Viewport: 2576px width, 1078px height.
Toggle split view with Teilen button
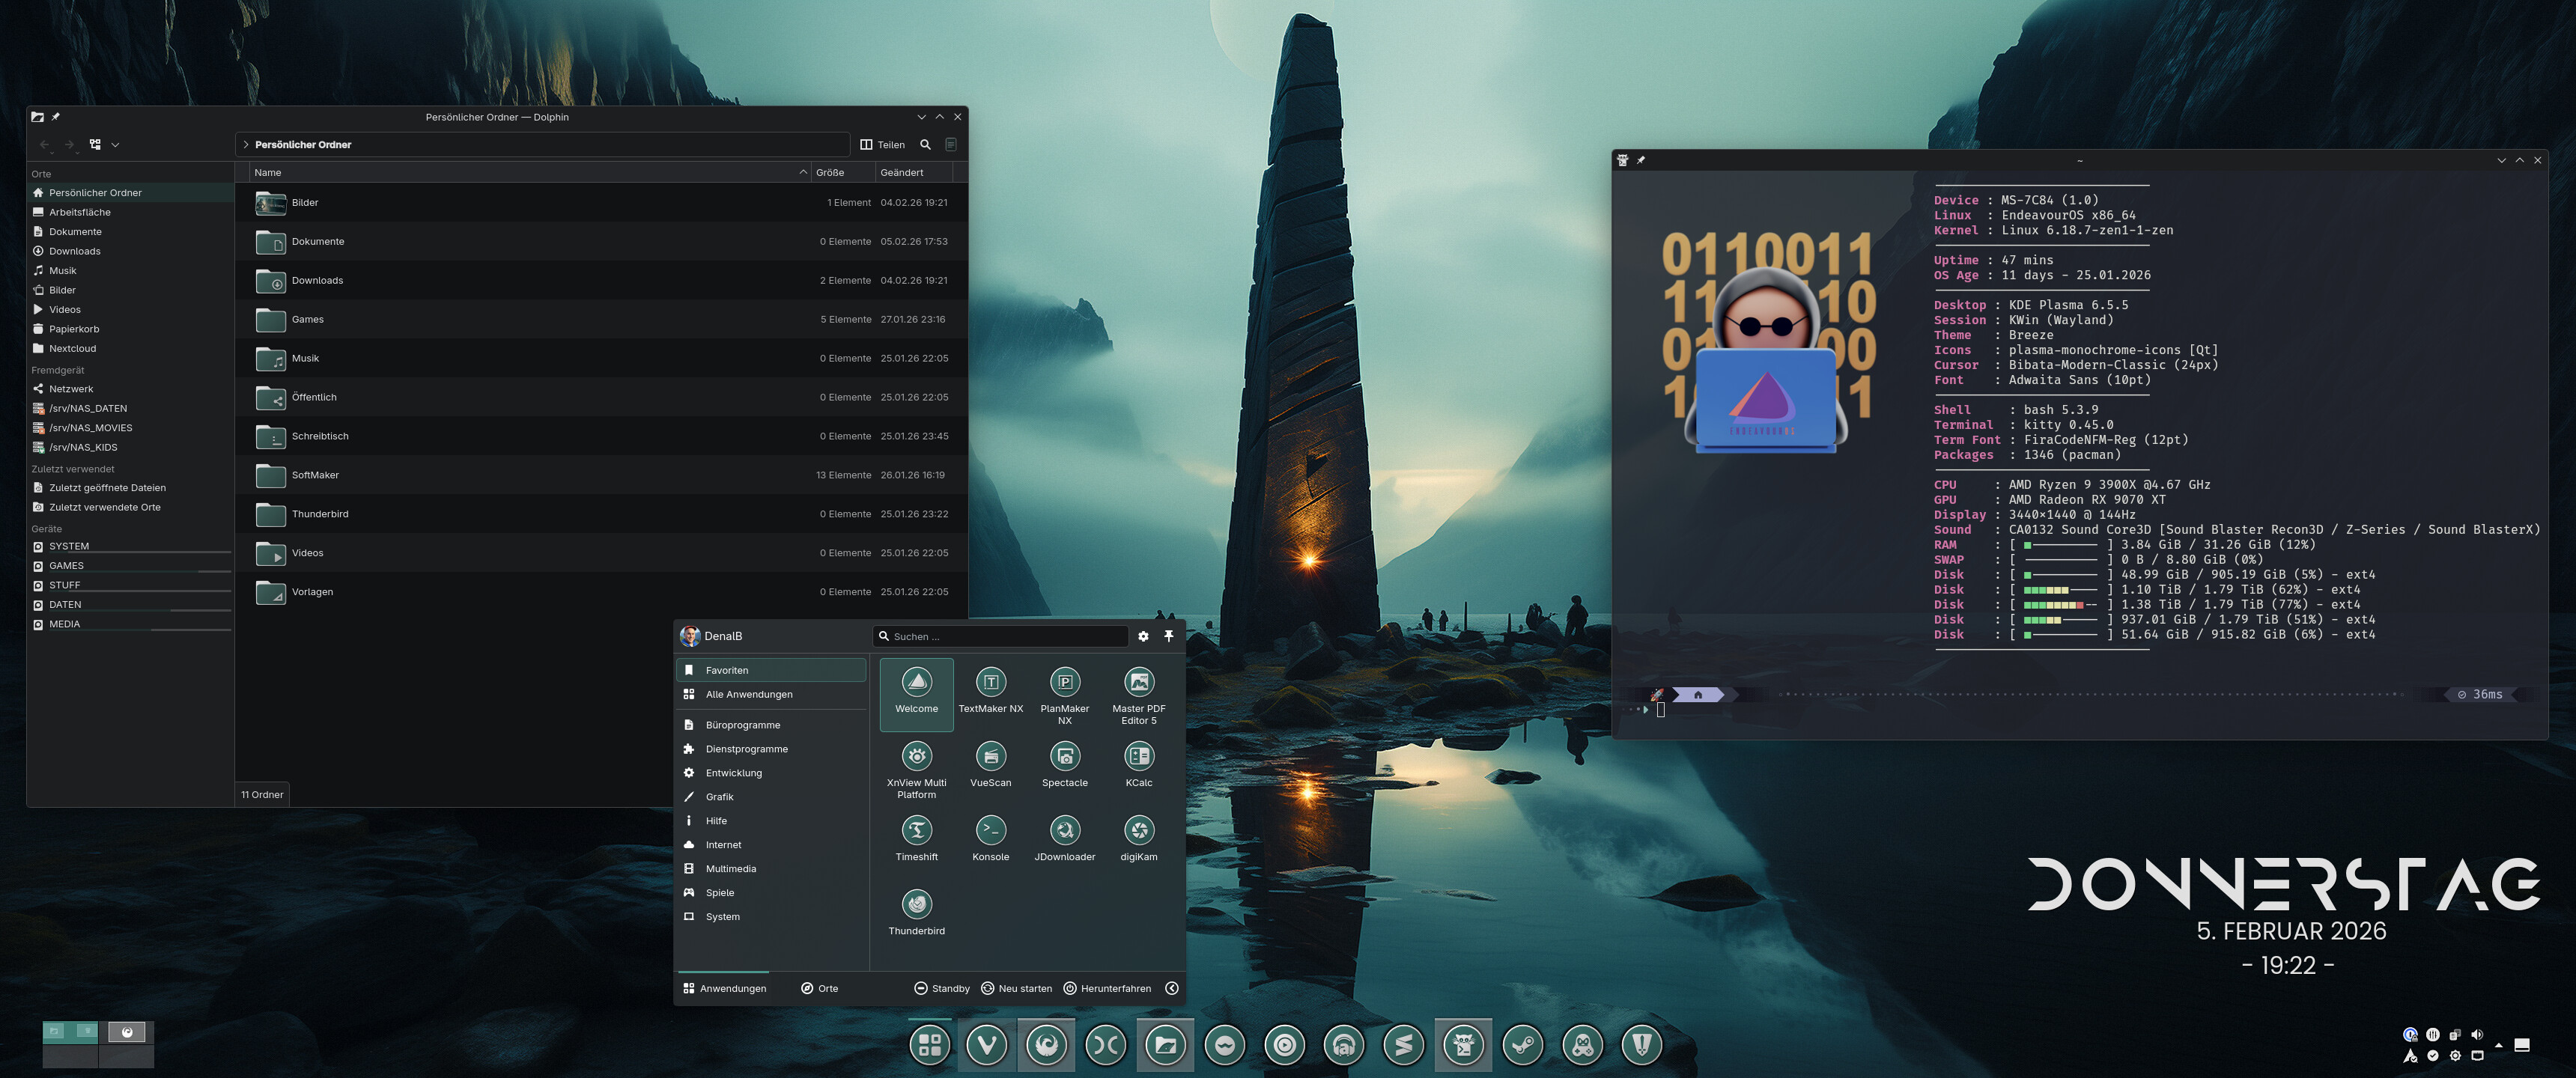[882, 145]
